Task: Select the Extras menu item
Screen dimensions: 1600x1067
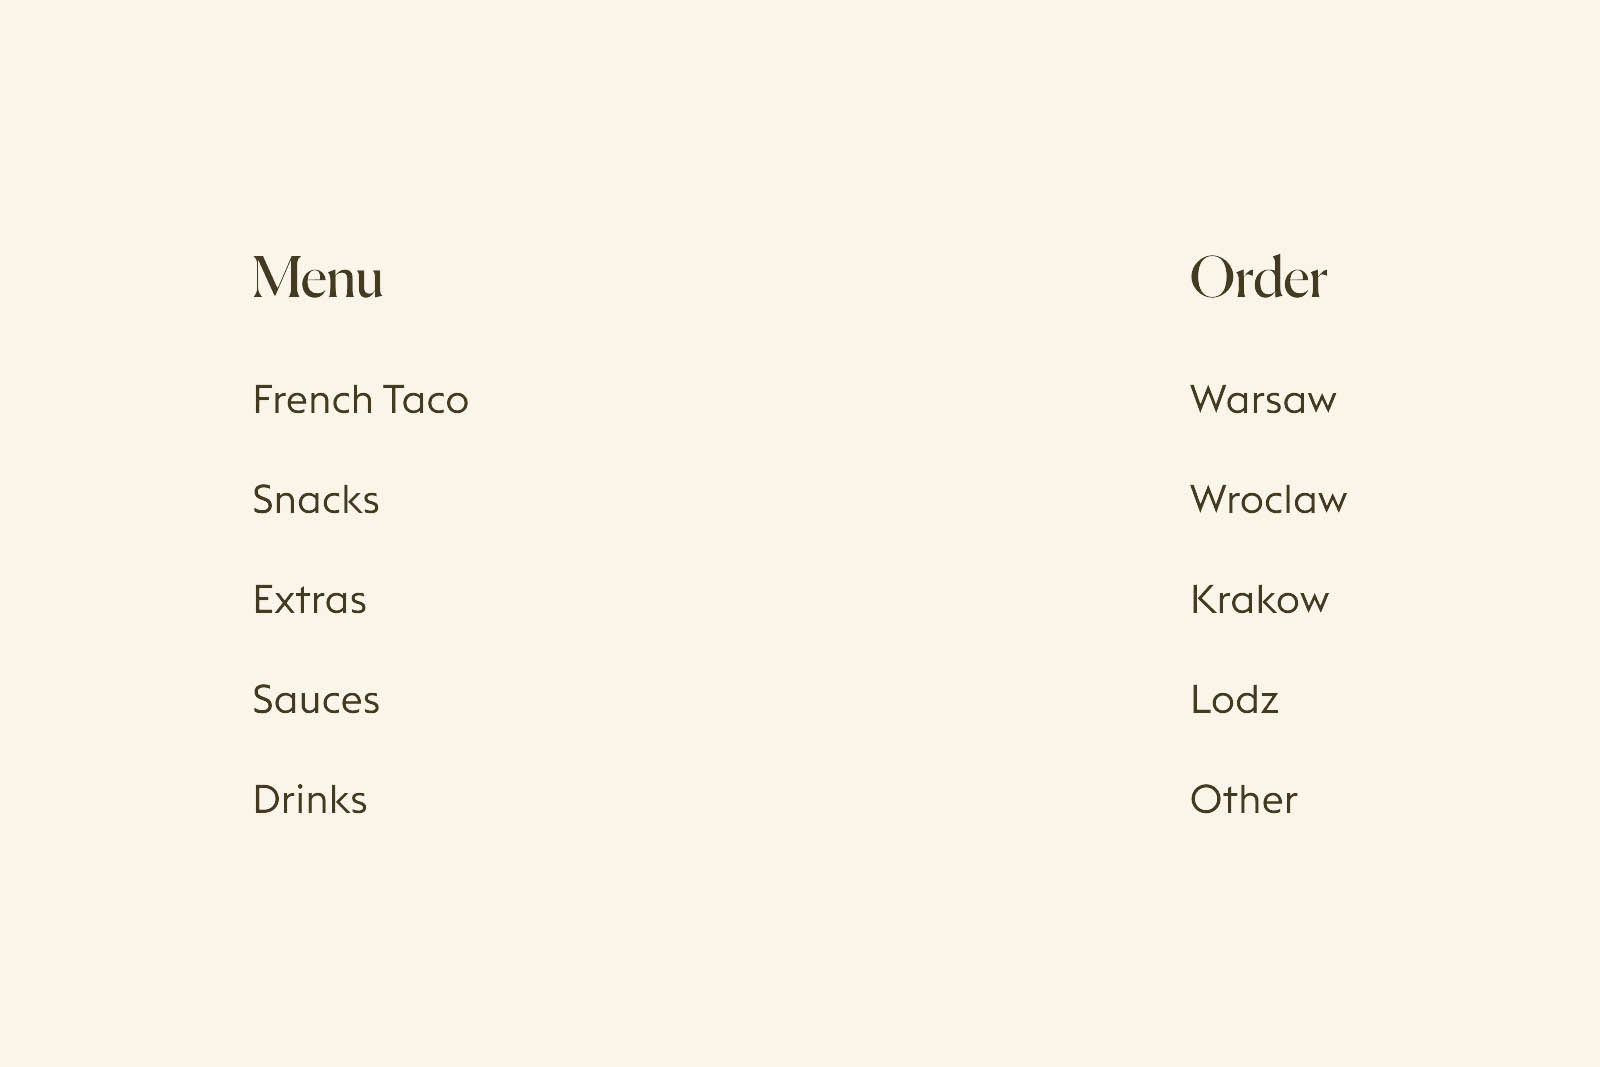Action: [x=310, y=600]
